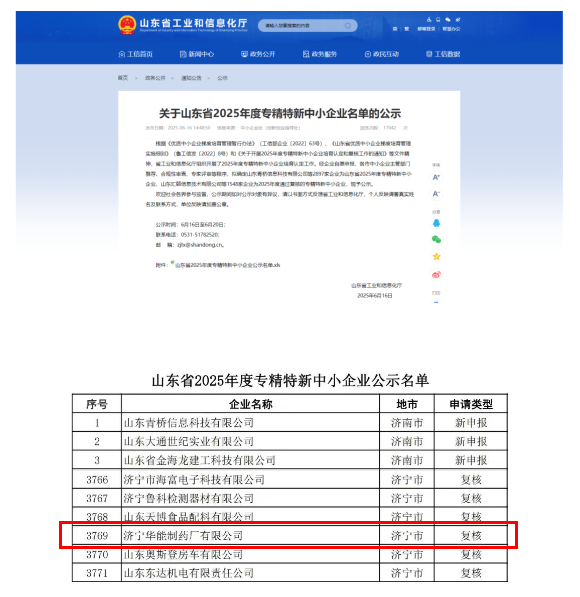This screenshot has width=580, height=597.
Task: Open the 工信首页 navigation tab
Action: click(x=136, y=54)
